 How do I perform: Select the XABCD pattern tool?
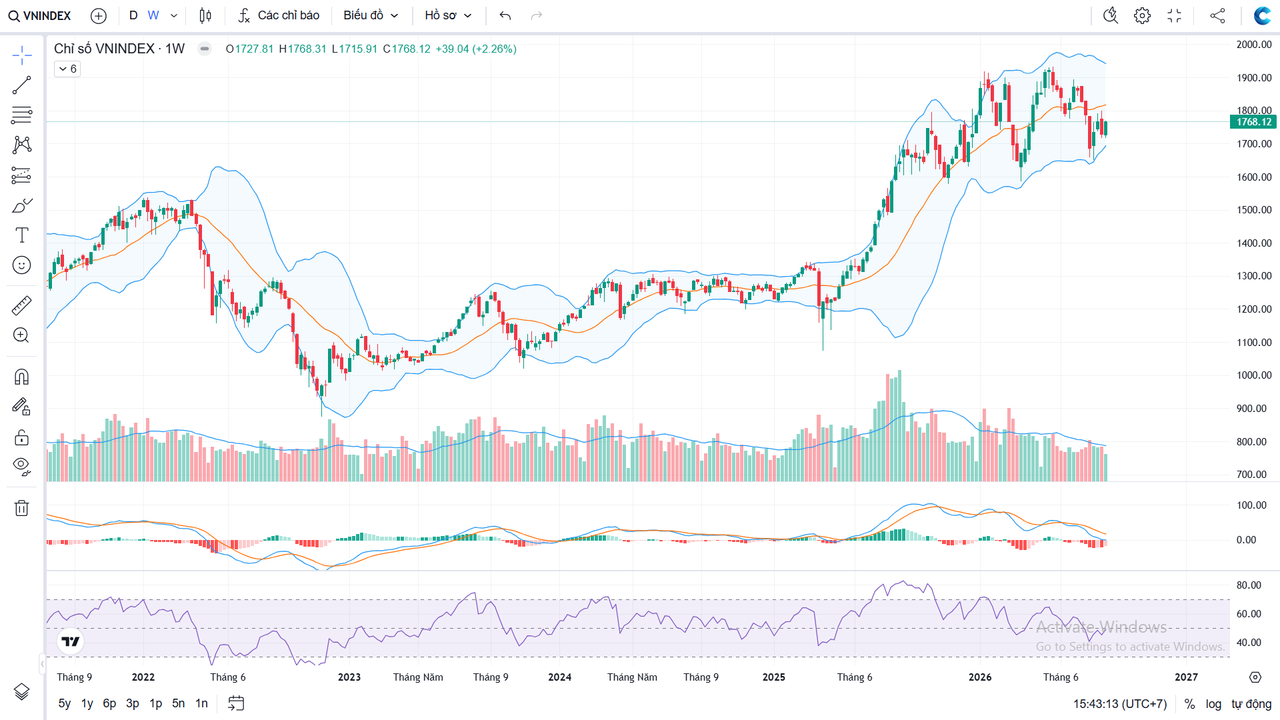click(21, 145)
